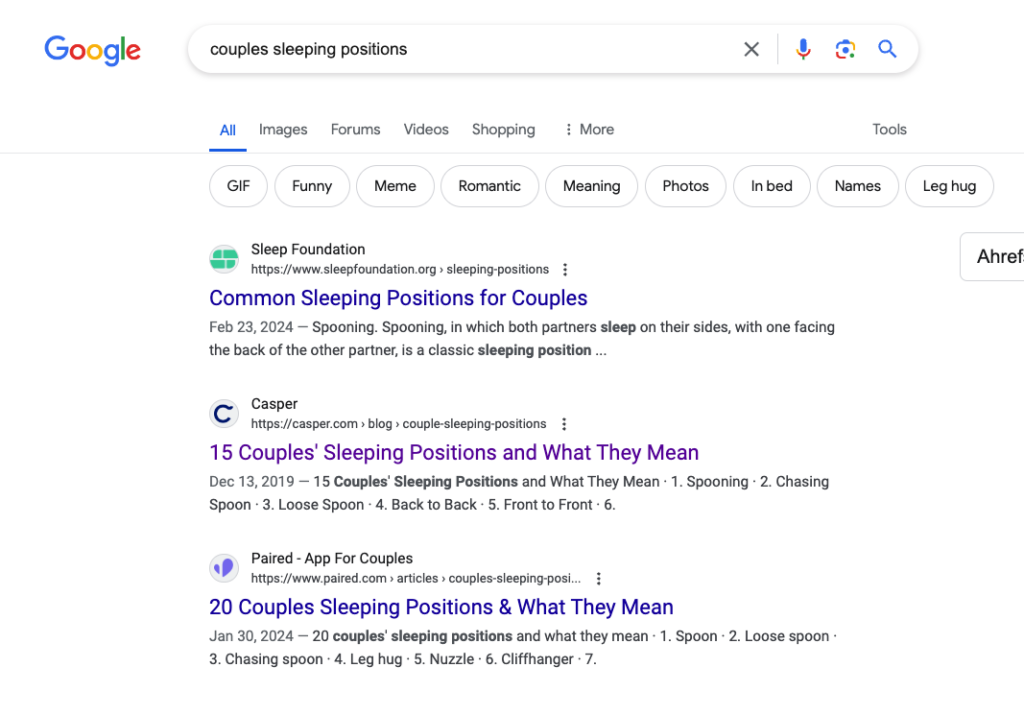
Task: Open three-dot menu beside Casper result
Action: coord(563,424)
